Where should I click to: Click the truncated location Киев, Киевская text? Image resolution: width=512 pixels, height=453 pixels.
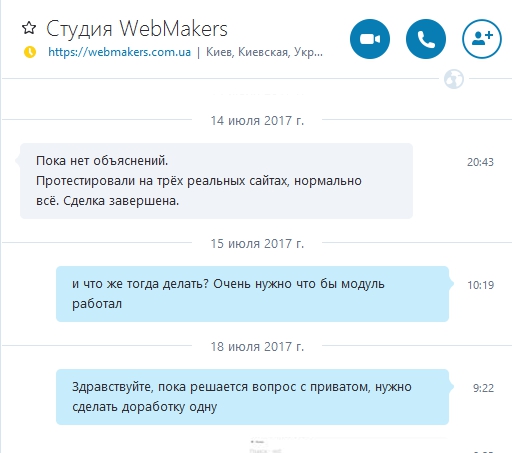(264, 52)
